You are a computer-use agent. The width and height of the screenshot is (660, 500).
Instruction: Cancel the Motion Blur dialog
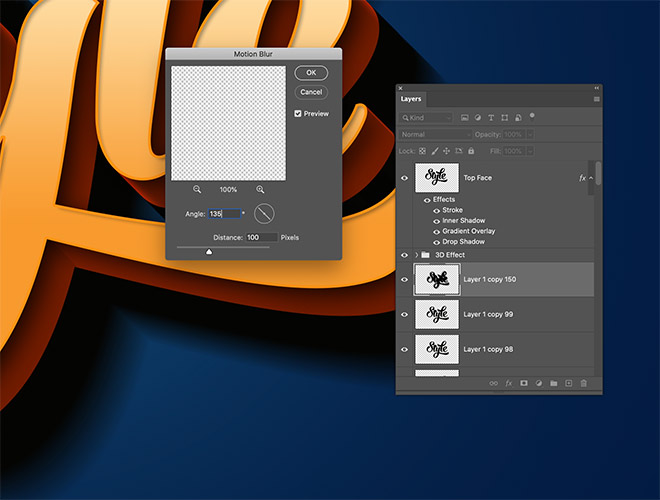[311, 92]
